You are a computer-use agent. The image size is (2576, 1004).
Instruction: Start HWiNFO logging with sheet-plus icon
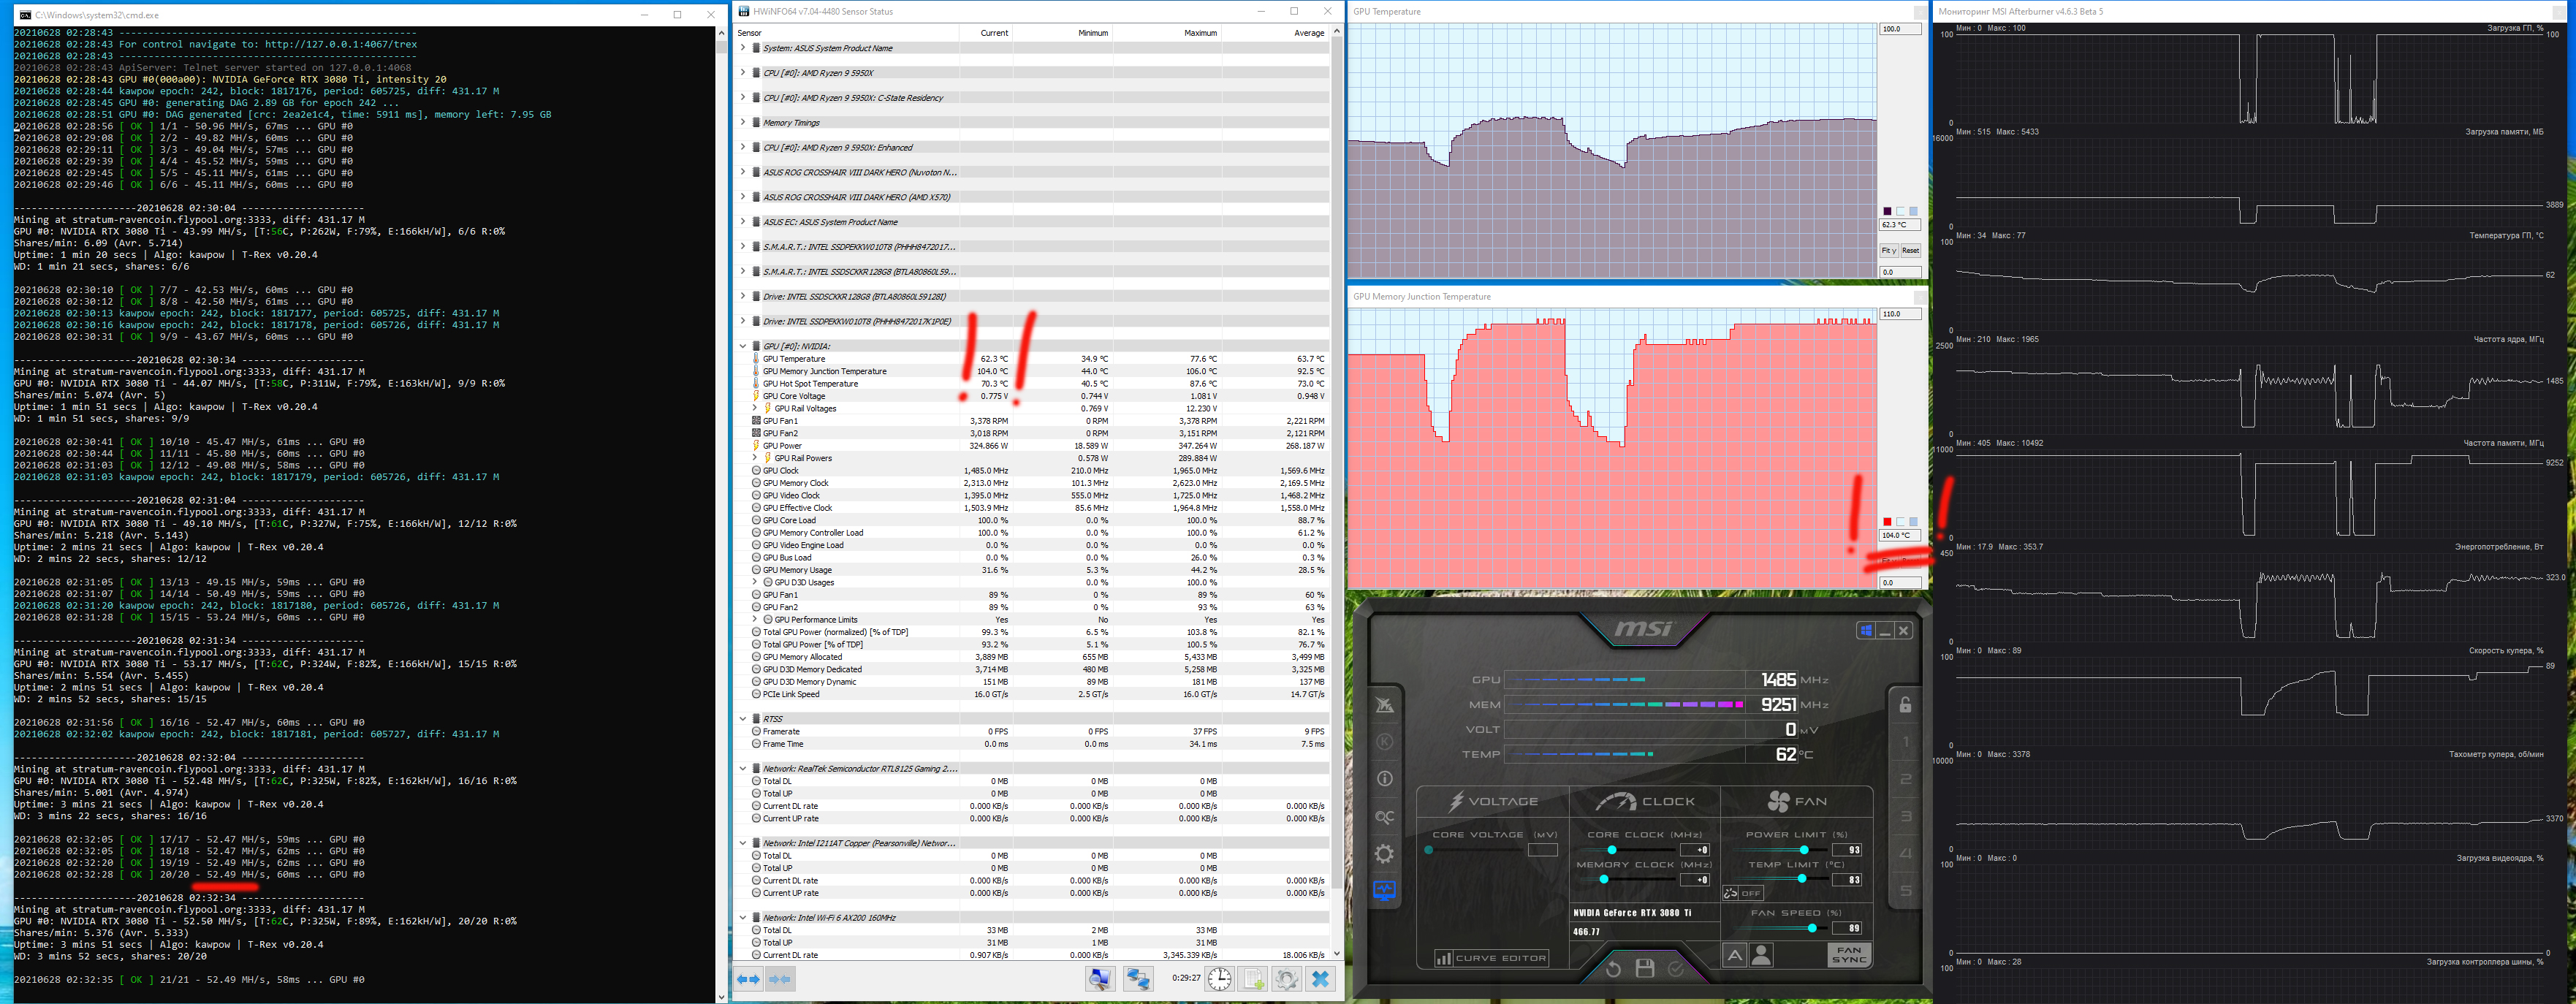click(x=1253, y=979)
